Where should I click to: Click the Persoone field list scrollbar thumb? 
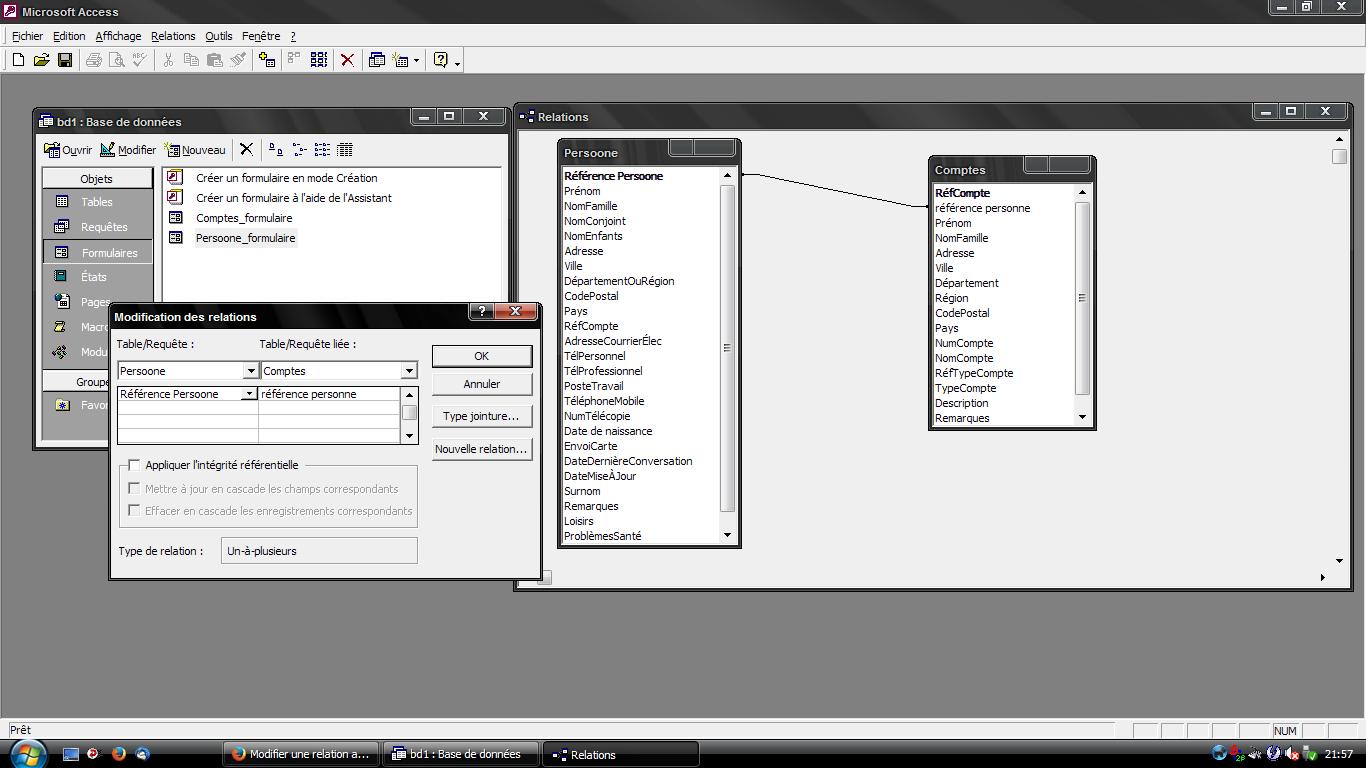tap(727, 348)
